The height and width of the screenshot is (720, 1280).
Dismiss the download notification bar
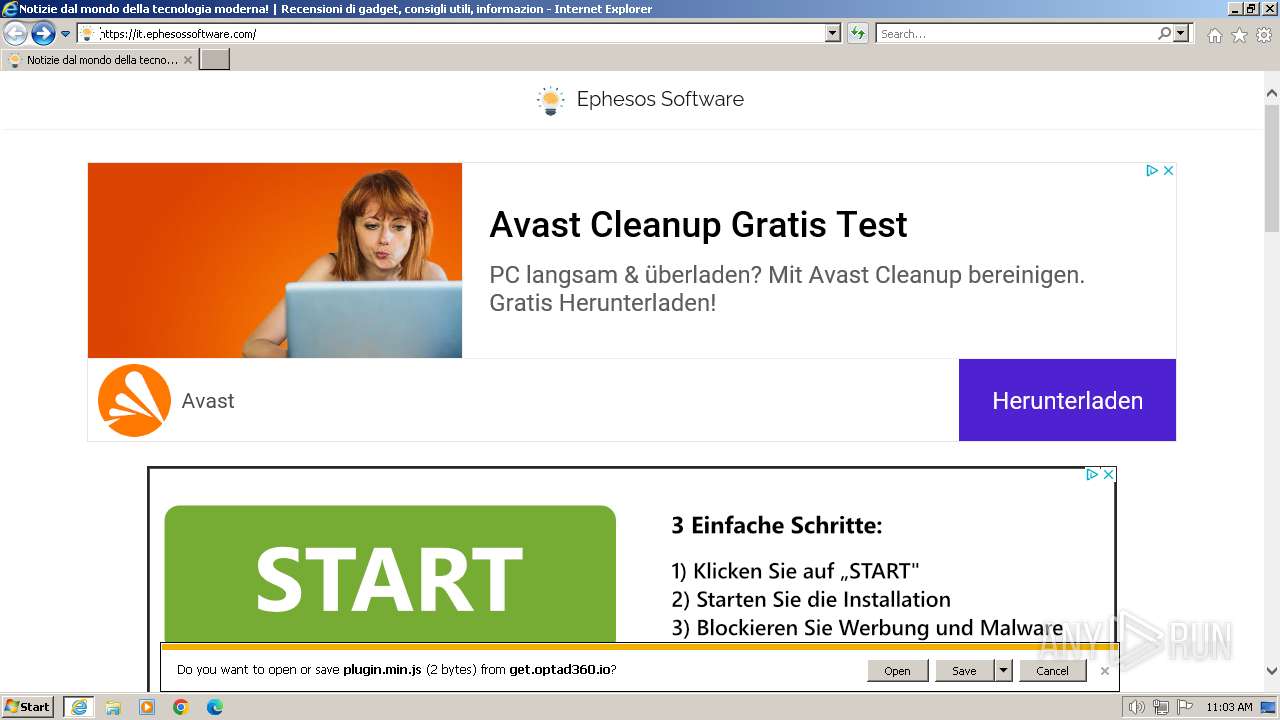(1104, 671)
